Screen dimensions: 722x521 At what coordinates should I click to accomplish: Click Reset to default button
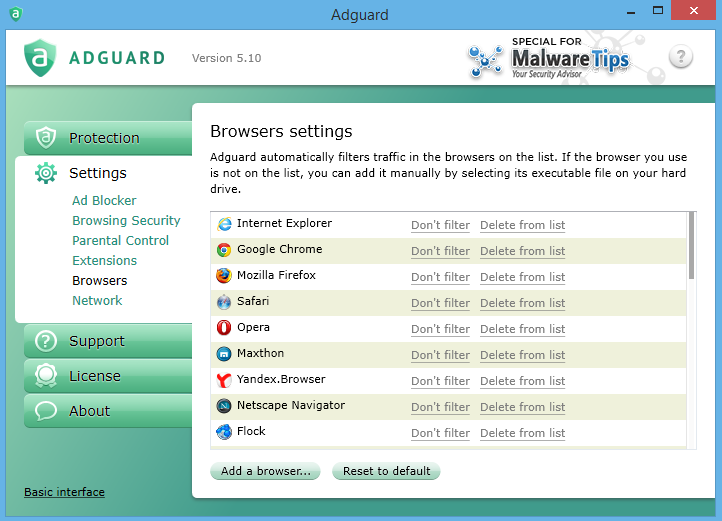point(386,471)
